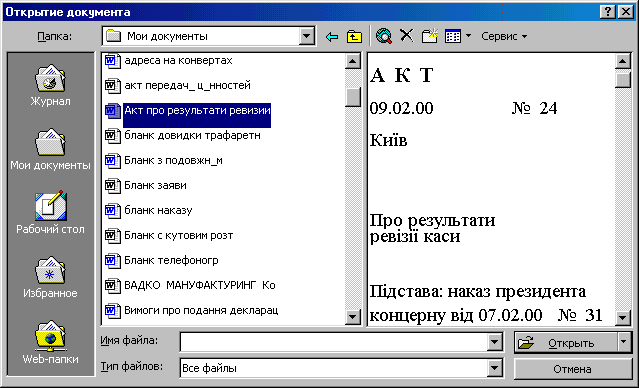Go to Рабочий стол location

tap(50, 213)
